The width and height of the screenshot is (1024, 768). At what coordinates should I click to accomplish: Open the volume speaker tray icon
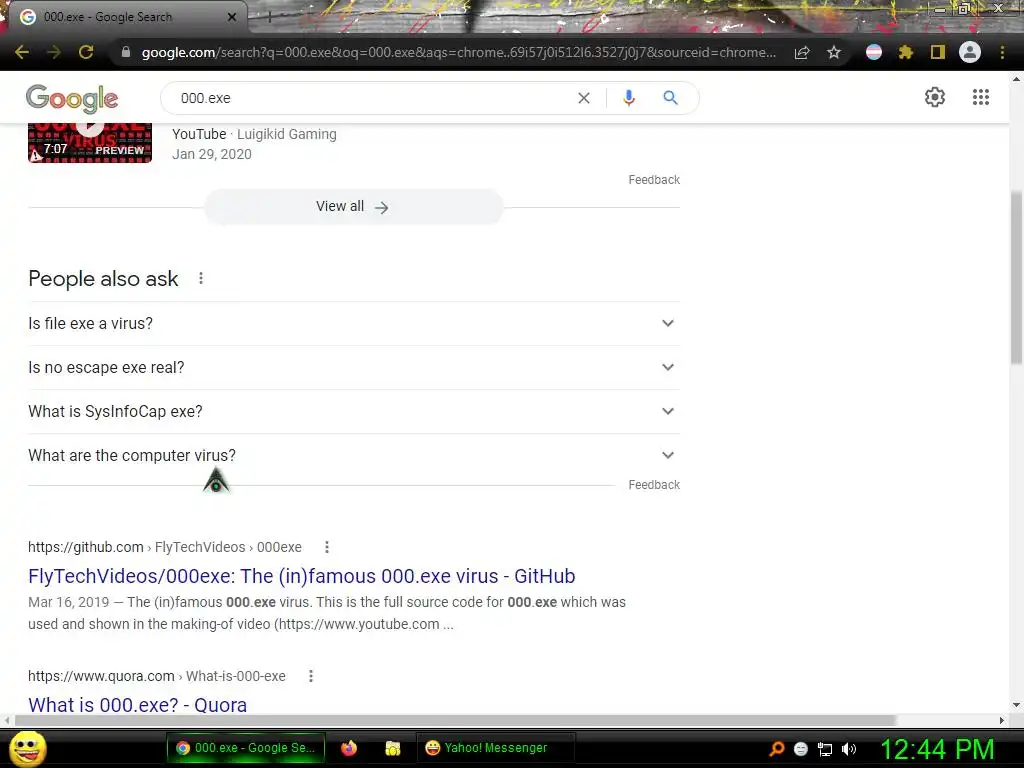(849, 749)
